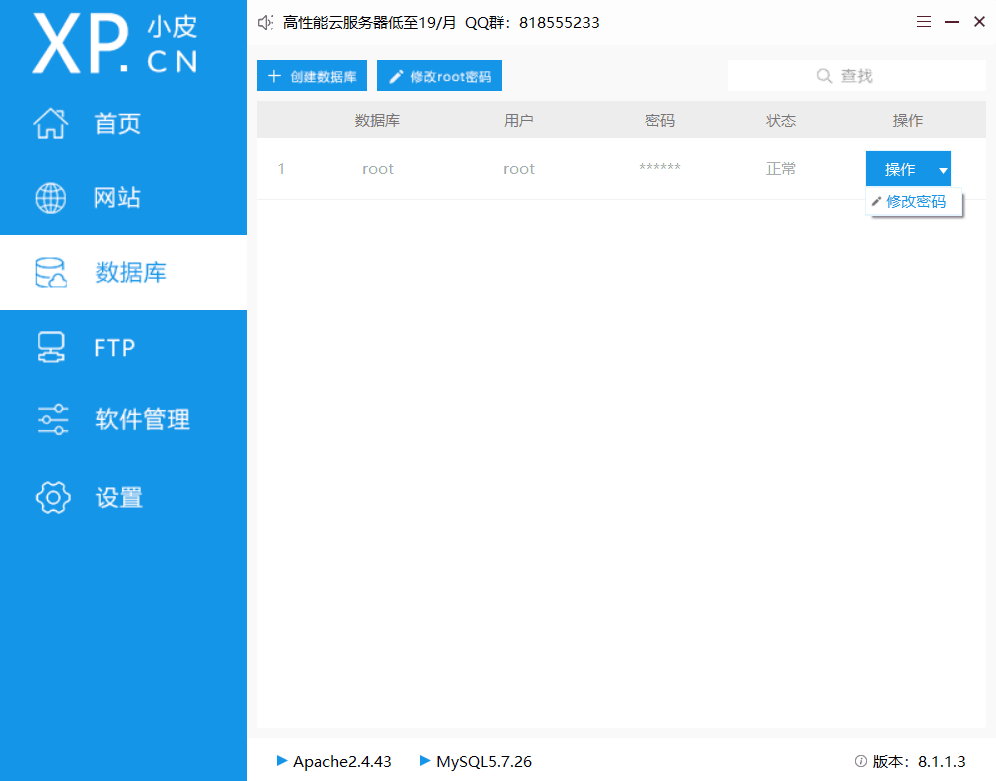
Task: Click the Apache play triangle icon
Action: [282, 760]
